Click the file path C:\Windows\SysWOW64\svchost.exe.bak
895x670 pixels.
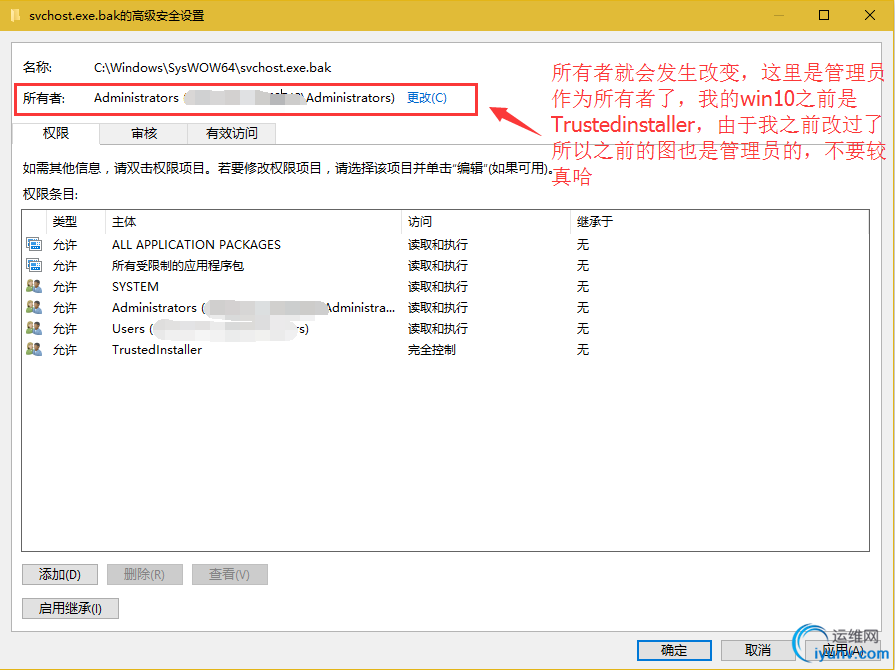coord(212,67)
